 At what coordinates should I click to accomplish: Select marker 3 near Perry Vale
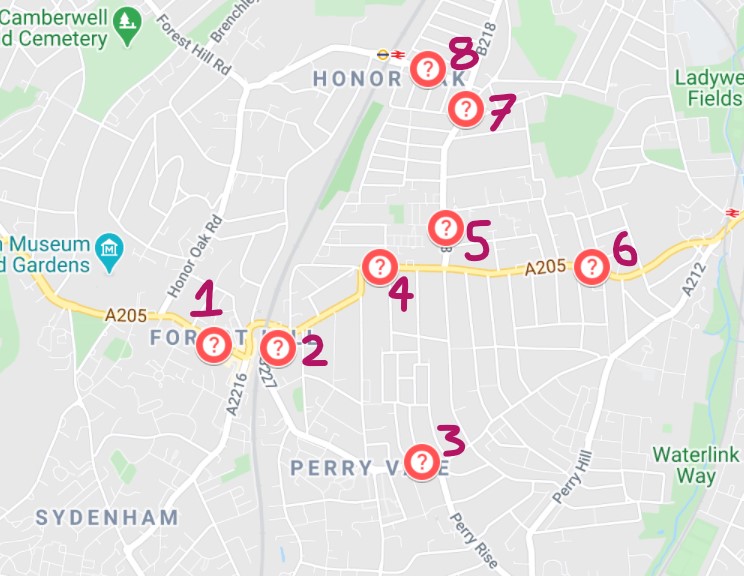(x=422, y=462)
